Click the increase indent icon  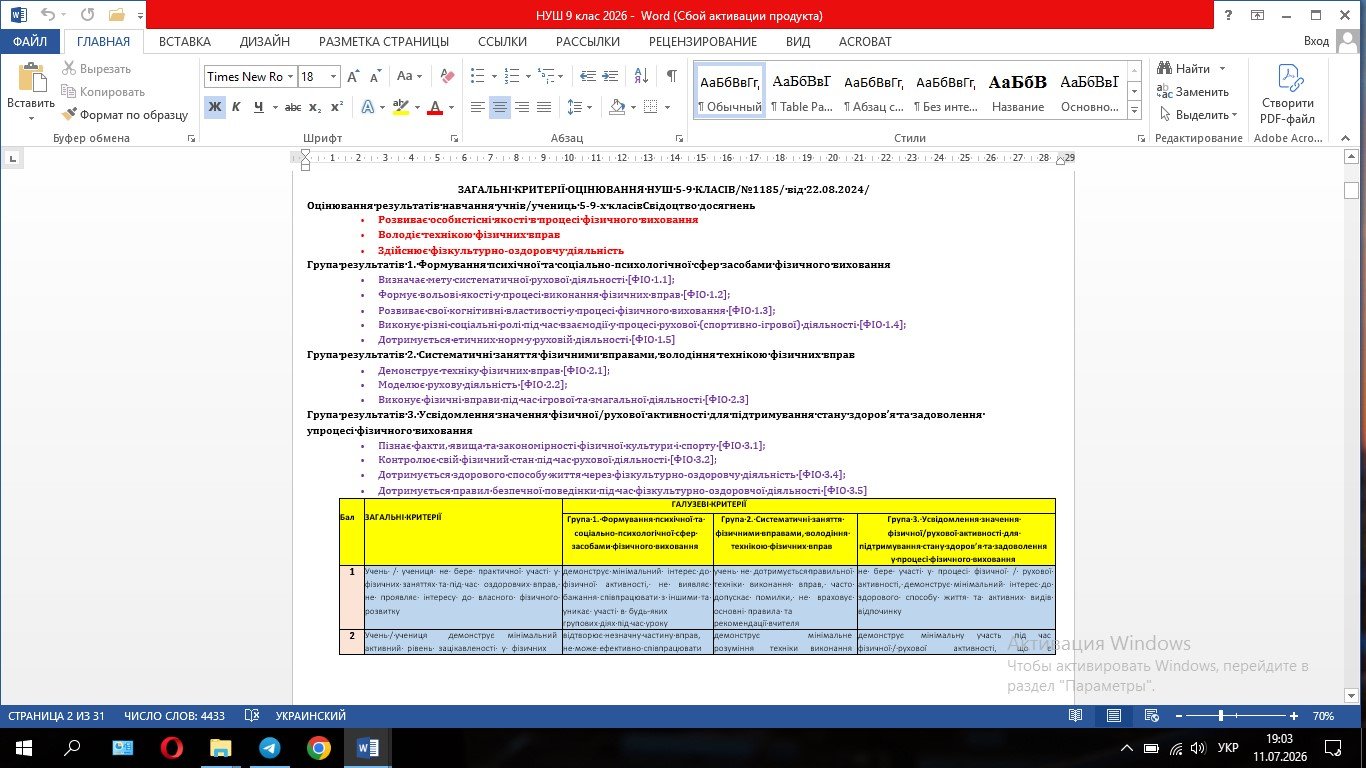(612, 76)
